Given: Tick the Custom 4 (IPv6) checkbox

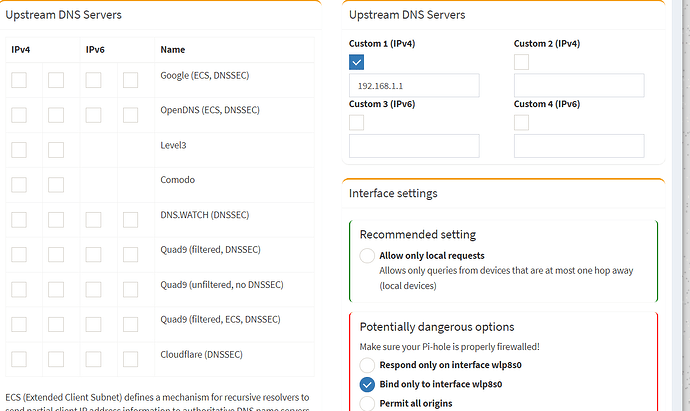Looking at the screenshot, I should coord(522,122).
